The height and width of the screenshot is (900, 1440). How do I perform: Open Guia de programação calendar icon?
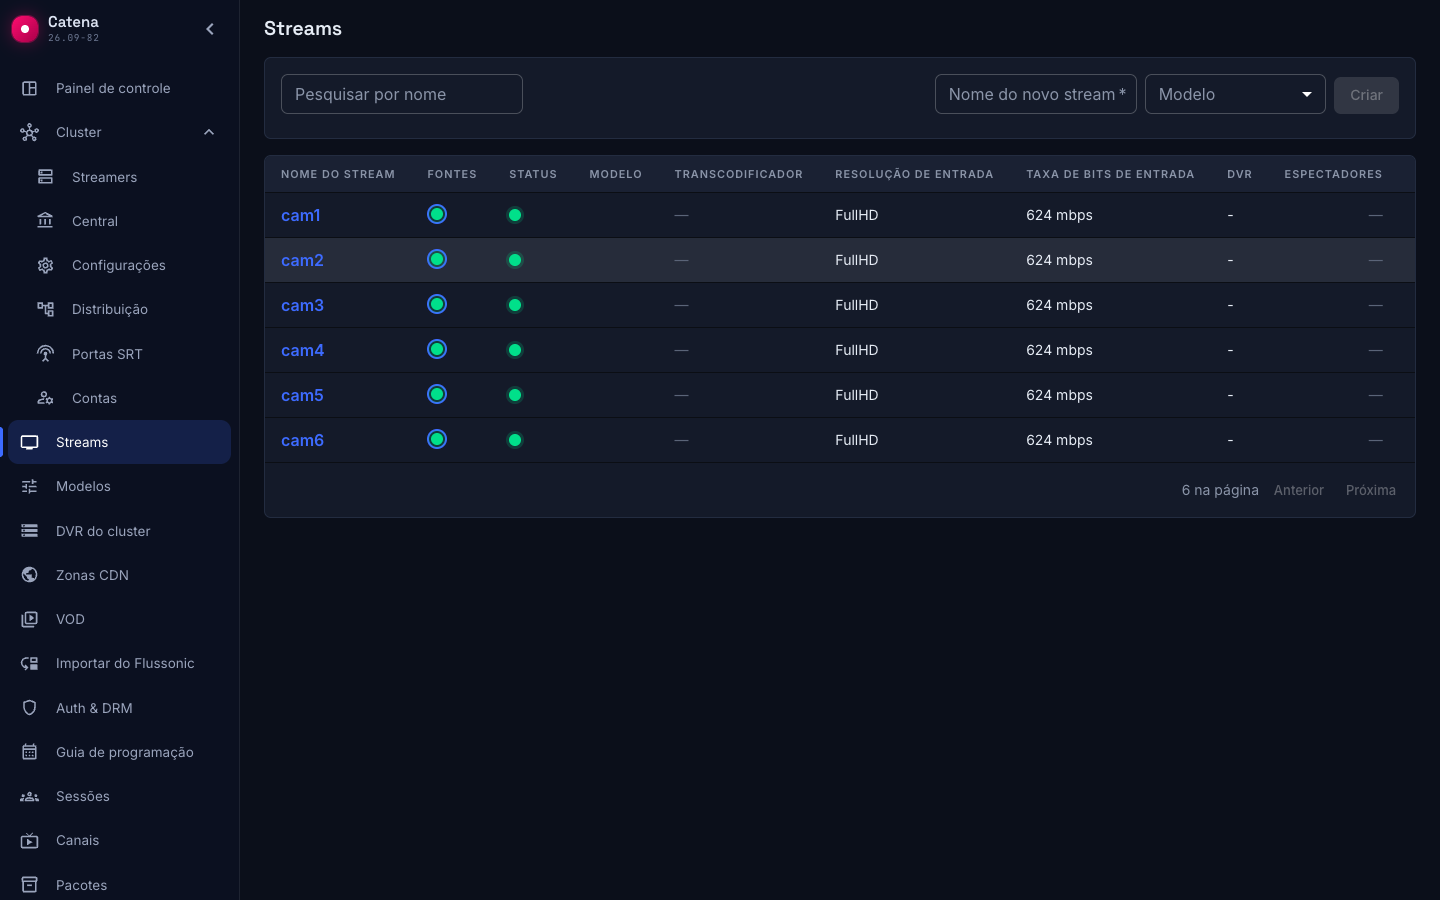coord(30,752)
